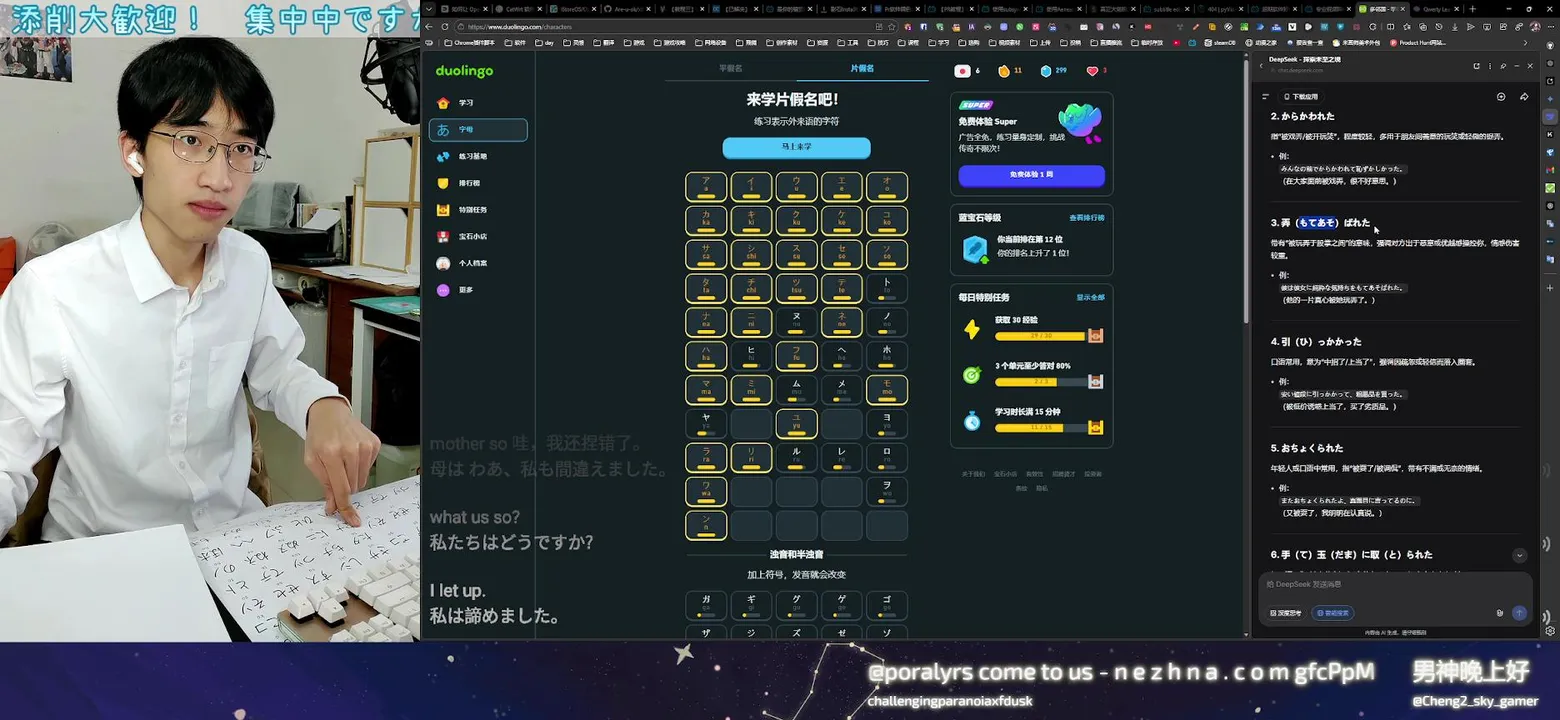Click the Duolingo page vertical scrollbar
Screen dimensions: 1560x720
tap(1246, 190)
